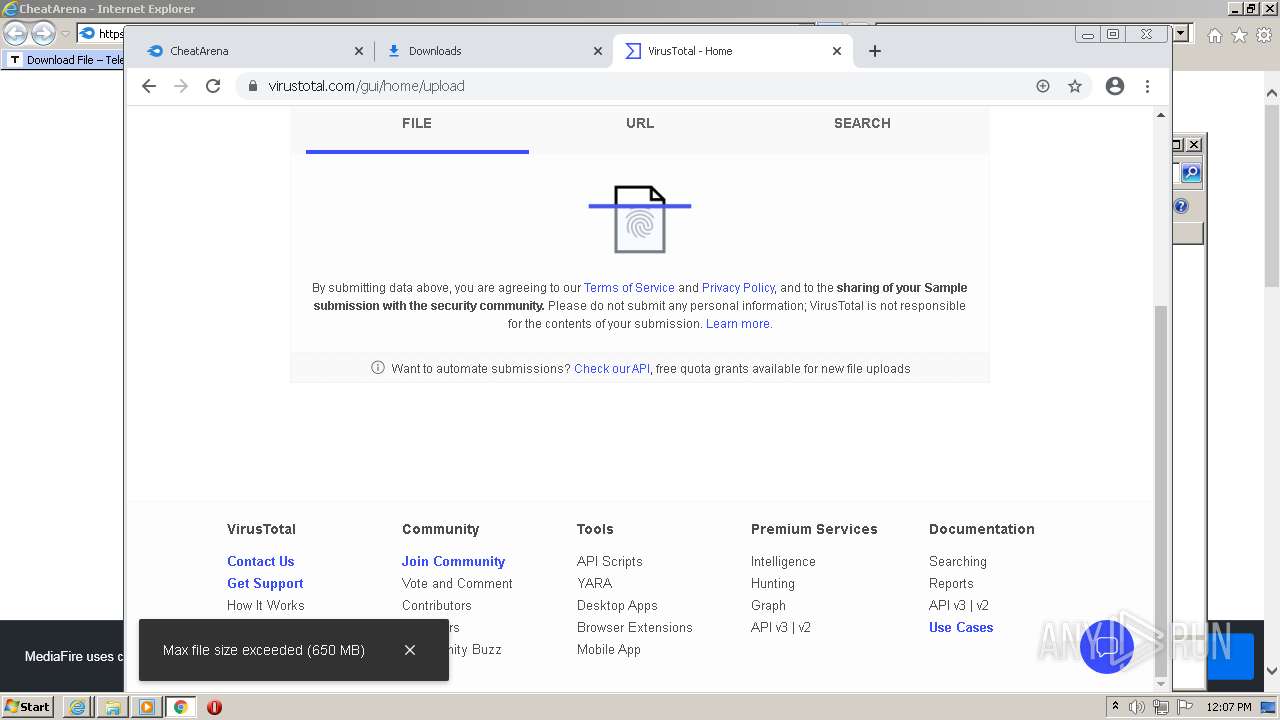This screenshot has width=1280, height=720.
Task: Open Internet Explorer from the taskbar
Action: [77, 707]
